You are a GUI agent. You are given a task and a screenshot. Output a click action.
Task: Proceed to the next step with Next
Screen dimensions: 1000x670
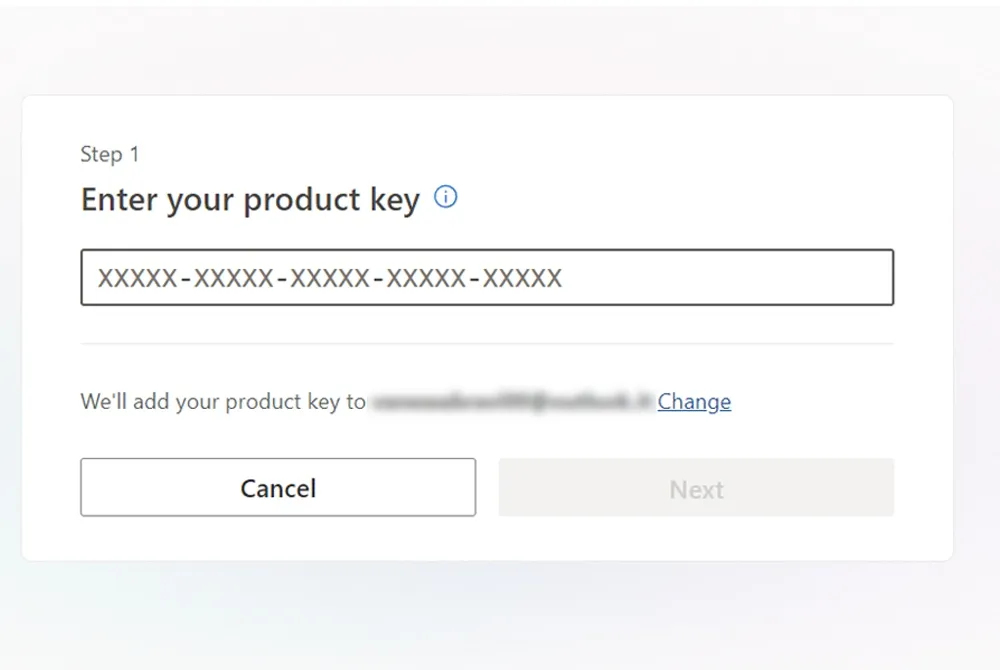pyautogui.click(x=696, y=488)
